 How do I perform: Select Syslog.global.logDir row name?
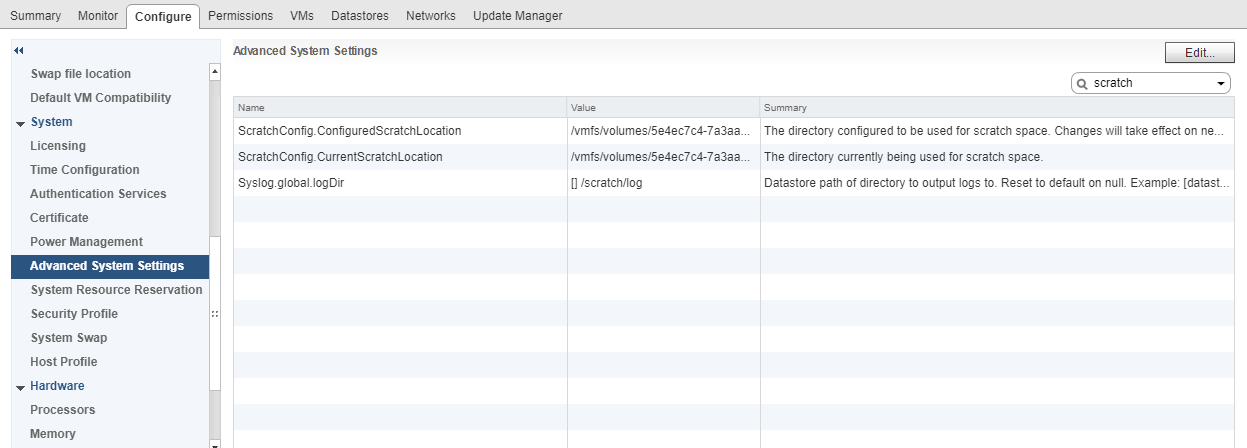[x=291, y=183]
